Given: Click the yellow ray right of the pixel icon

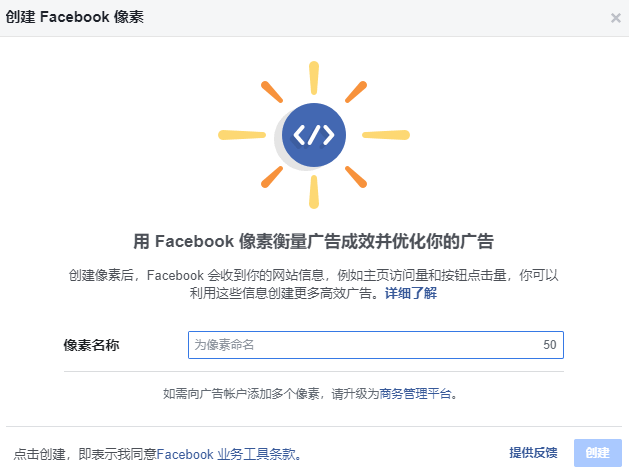Looking at the screenshot, I should point(386,135).
